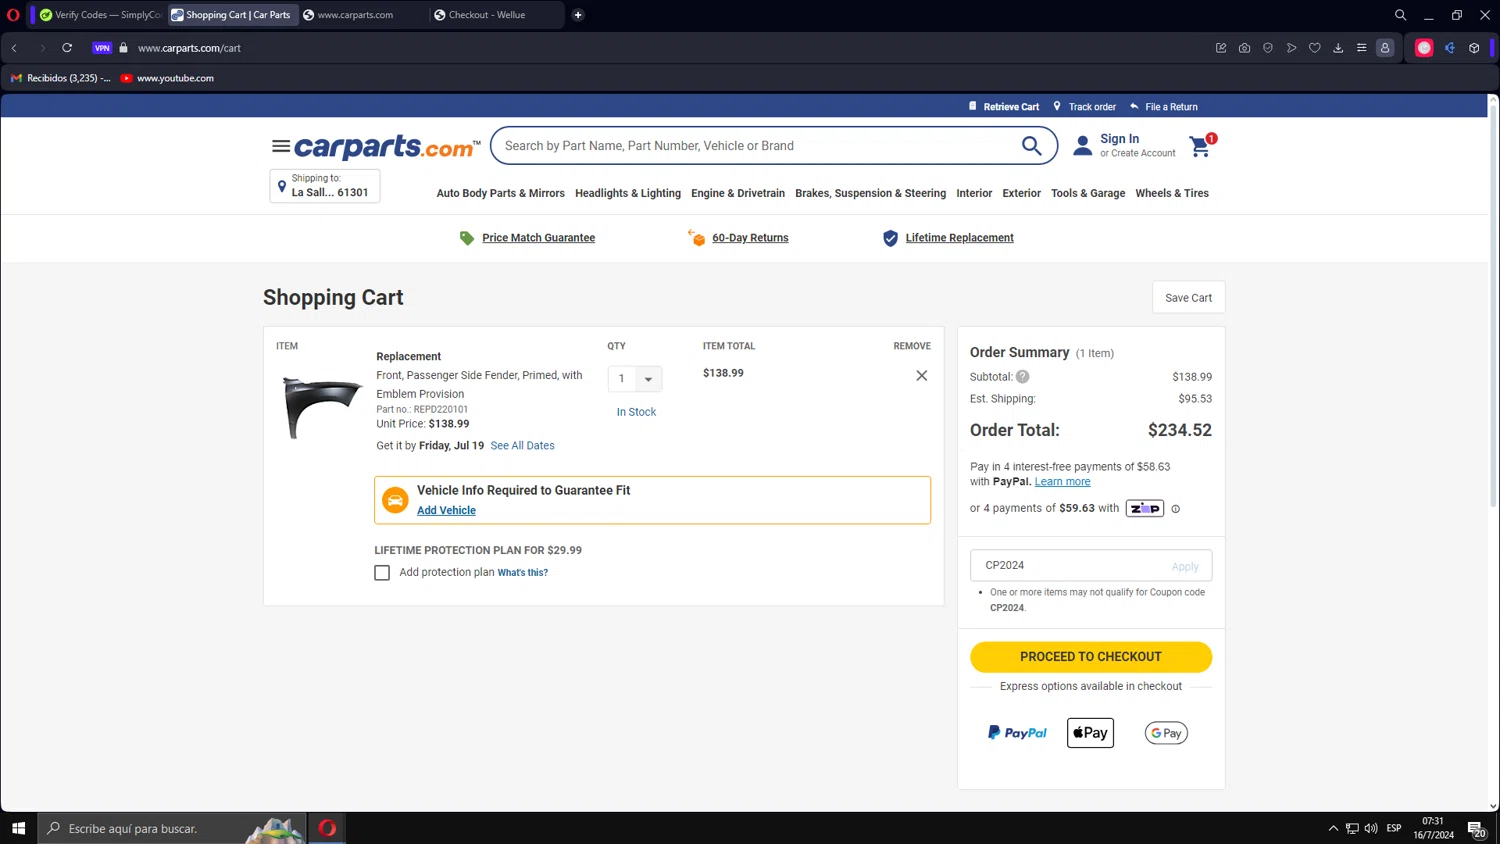This screenshot has width=1500, height=844.
Task: Switch to the Checkout - Wellue tab
Action: [x=496, y=15]
